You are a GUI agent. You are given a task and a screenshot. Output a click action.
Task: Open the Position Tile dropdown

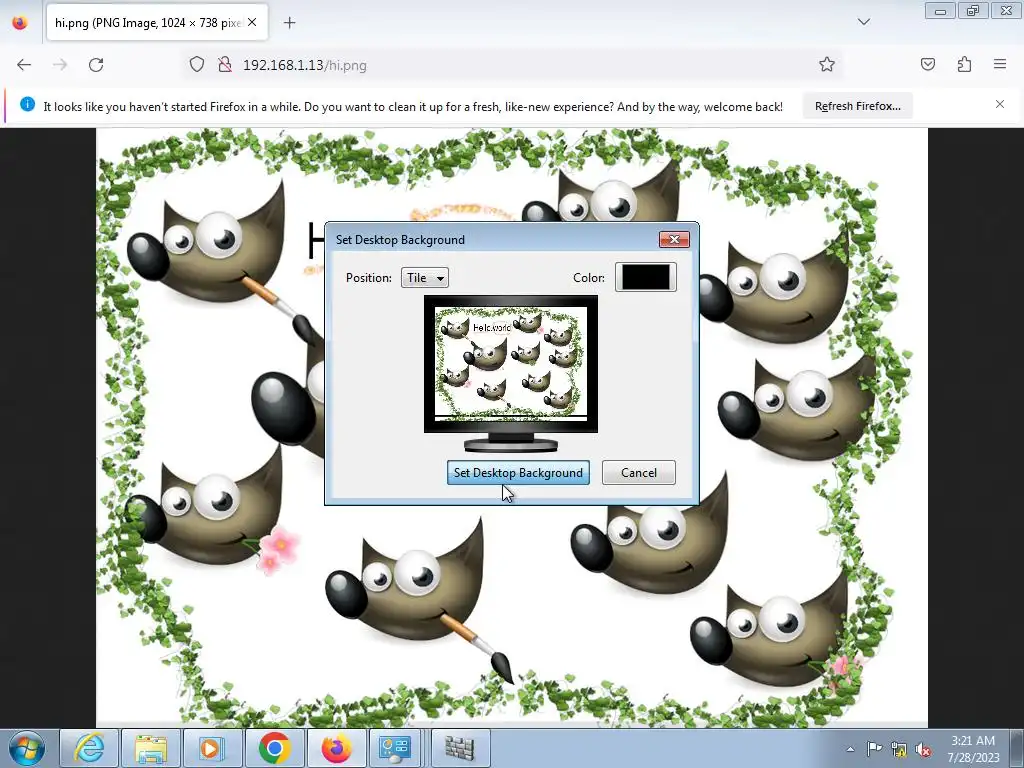click(424, 278)
